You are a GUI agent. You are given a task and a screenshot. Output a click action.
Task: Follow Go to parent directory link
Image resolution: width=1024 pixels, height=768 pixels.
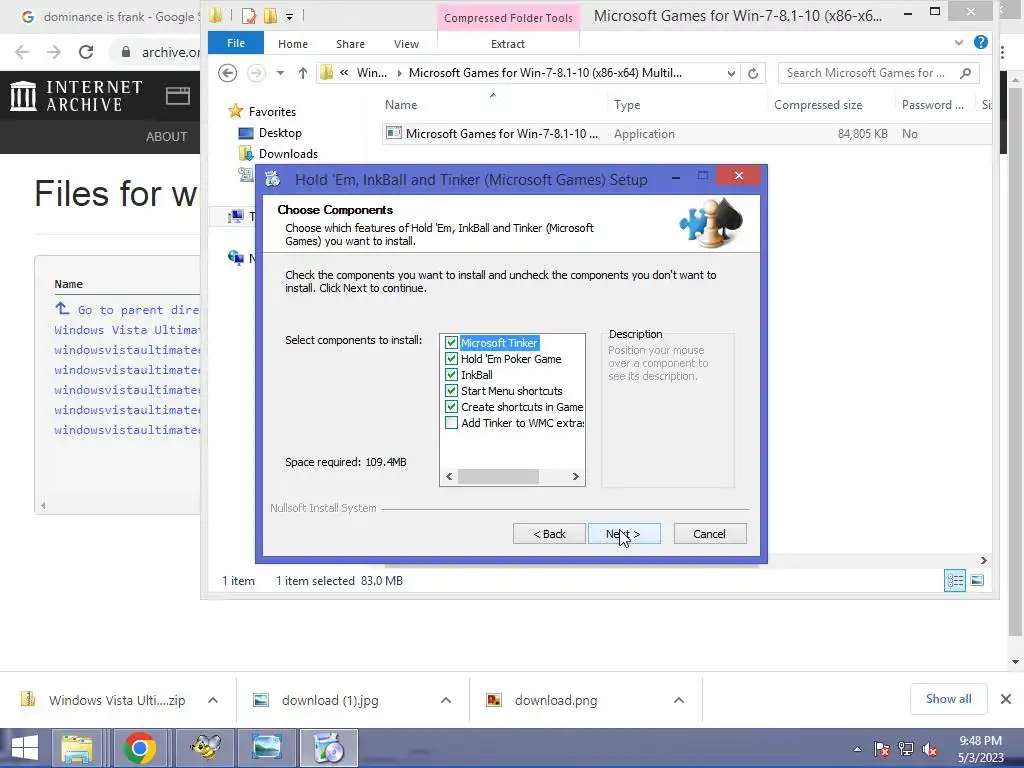138,310
